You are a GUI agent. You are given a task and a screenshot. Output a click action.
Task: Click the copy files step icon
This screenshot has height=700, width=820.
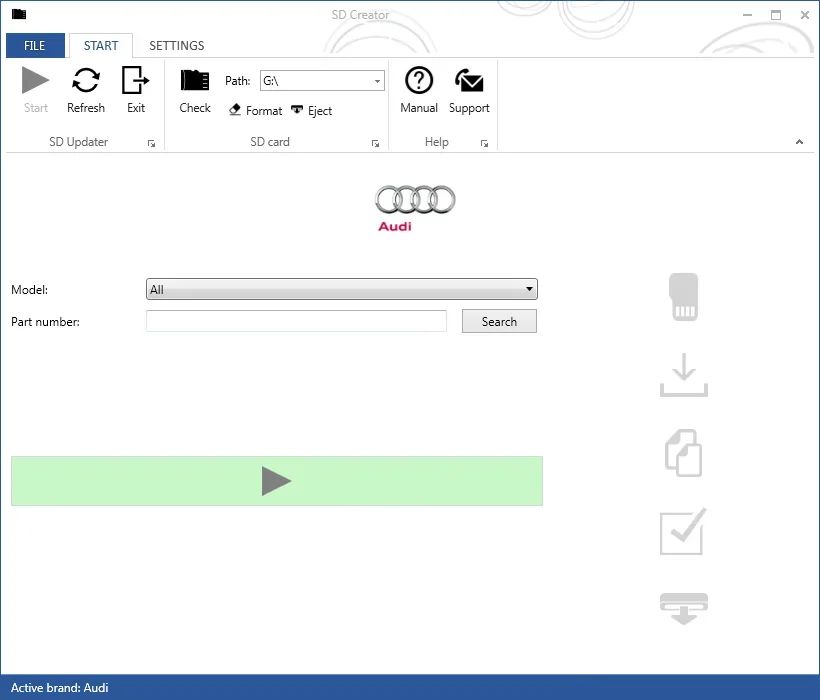tap(684, 453)
